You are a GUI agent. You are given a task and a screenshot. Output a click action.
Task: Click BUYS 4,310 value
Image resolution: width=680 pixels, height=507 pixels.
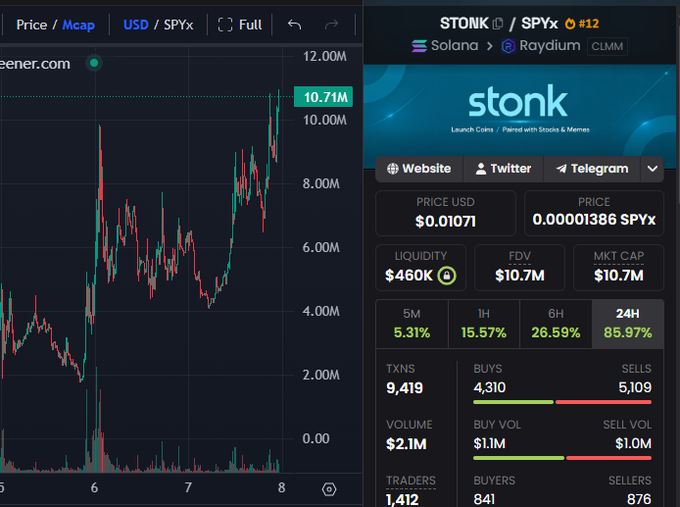[x=490, y=387]
